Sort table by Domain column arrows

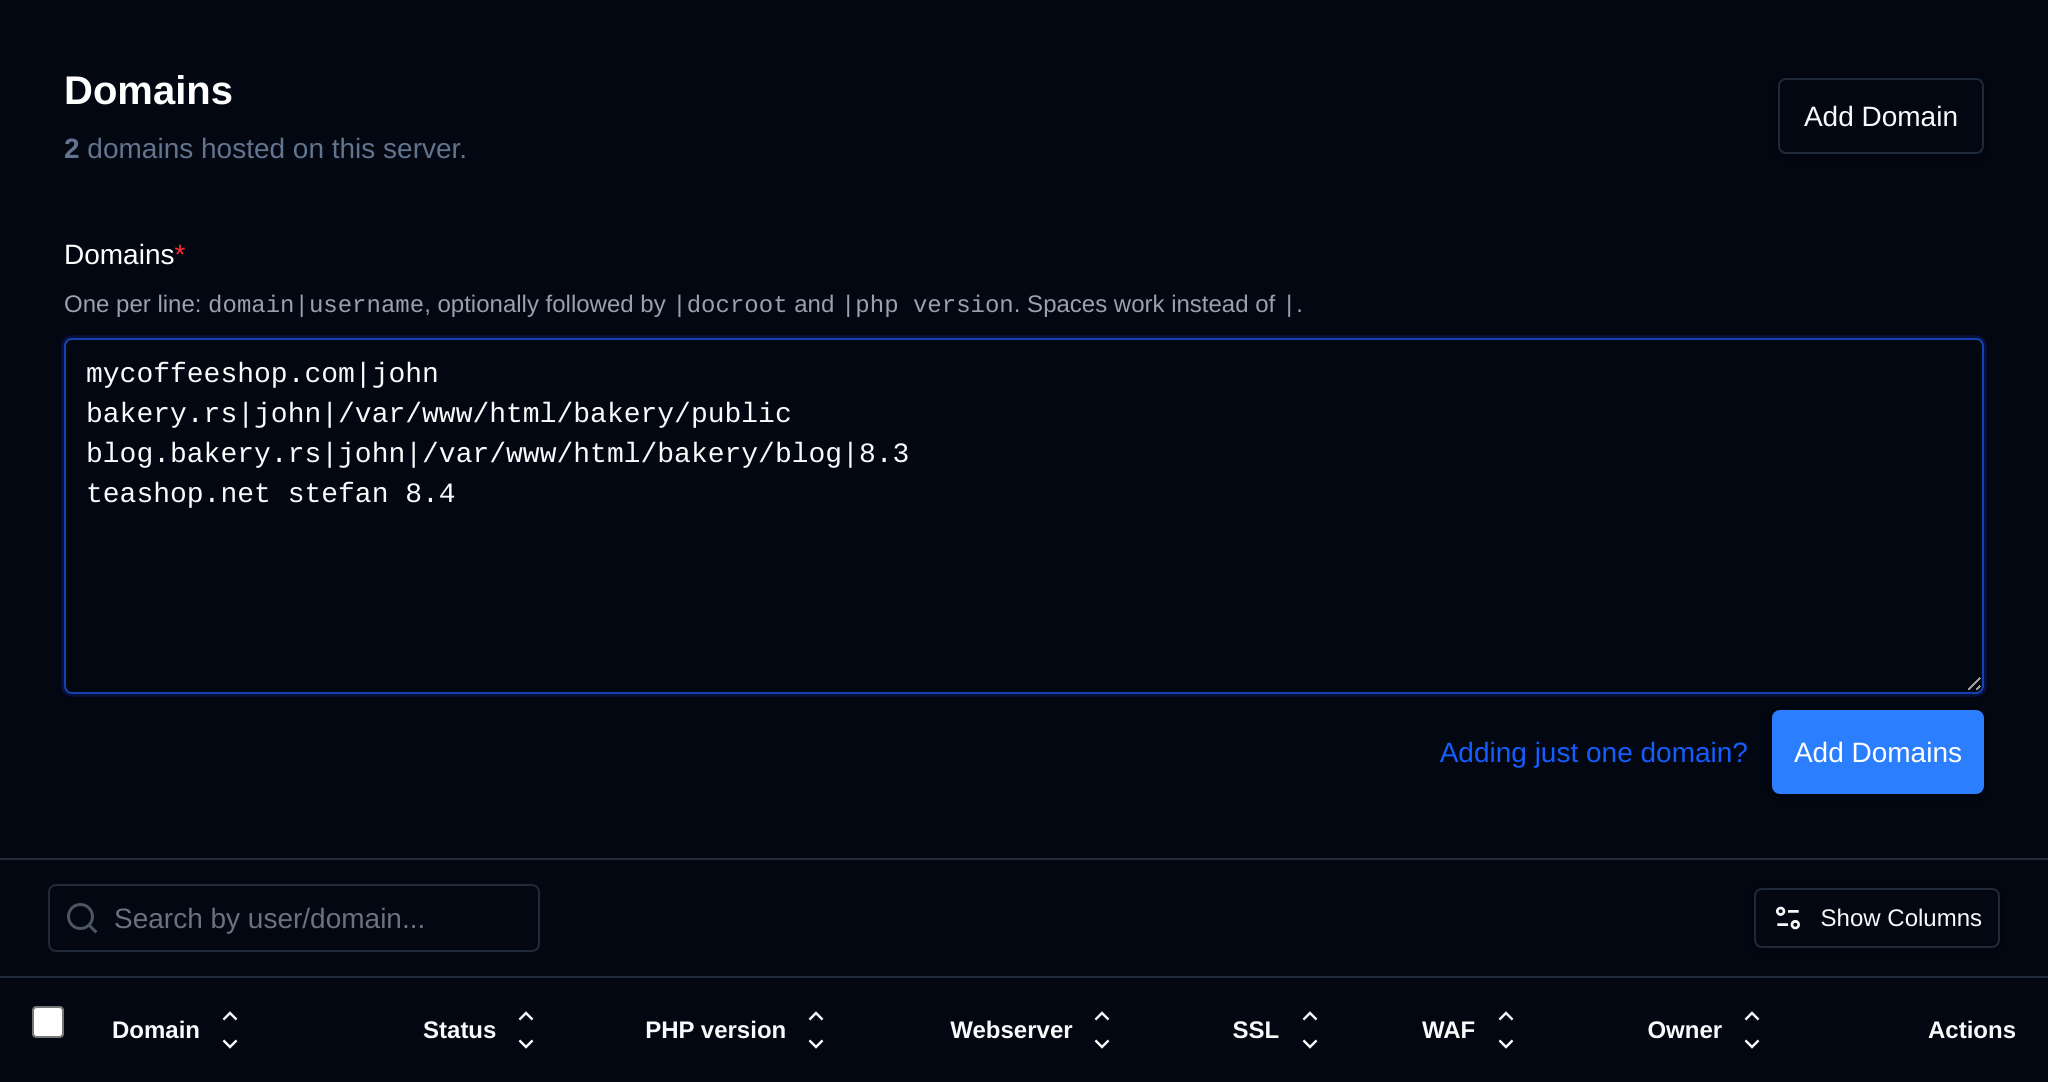tap(230, 1030)
